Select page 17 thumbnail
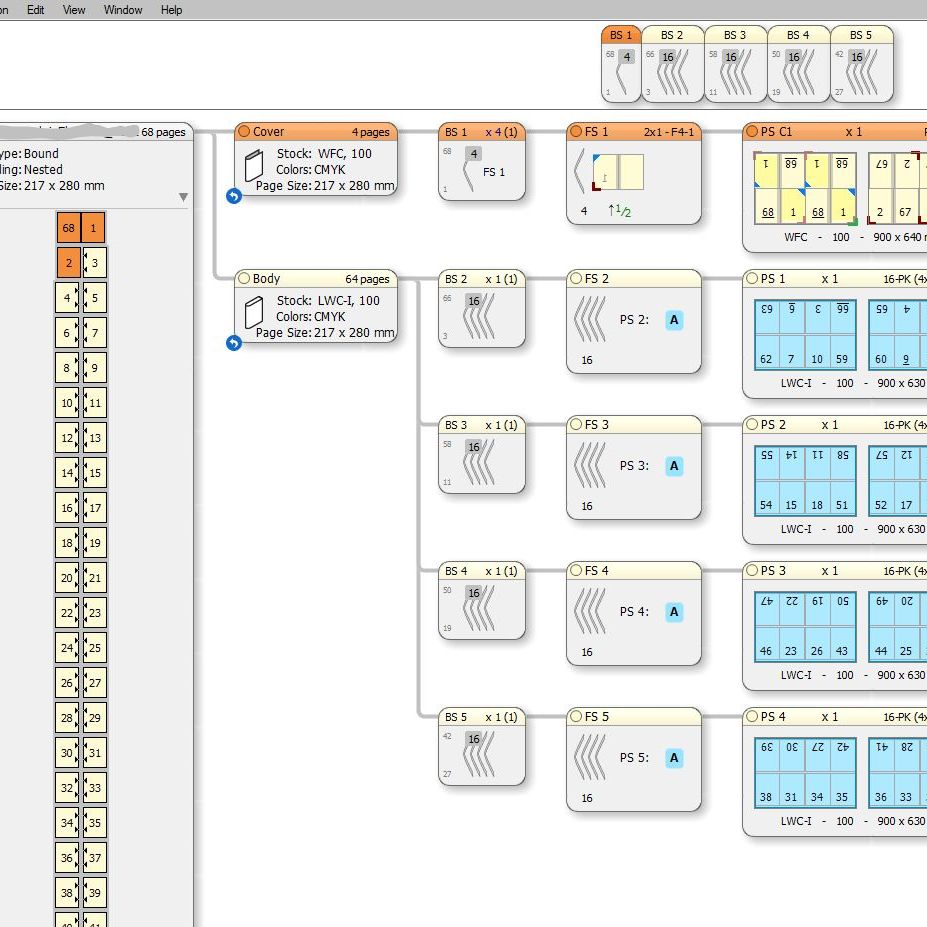 (95, 508)
